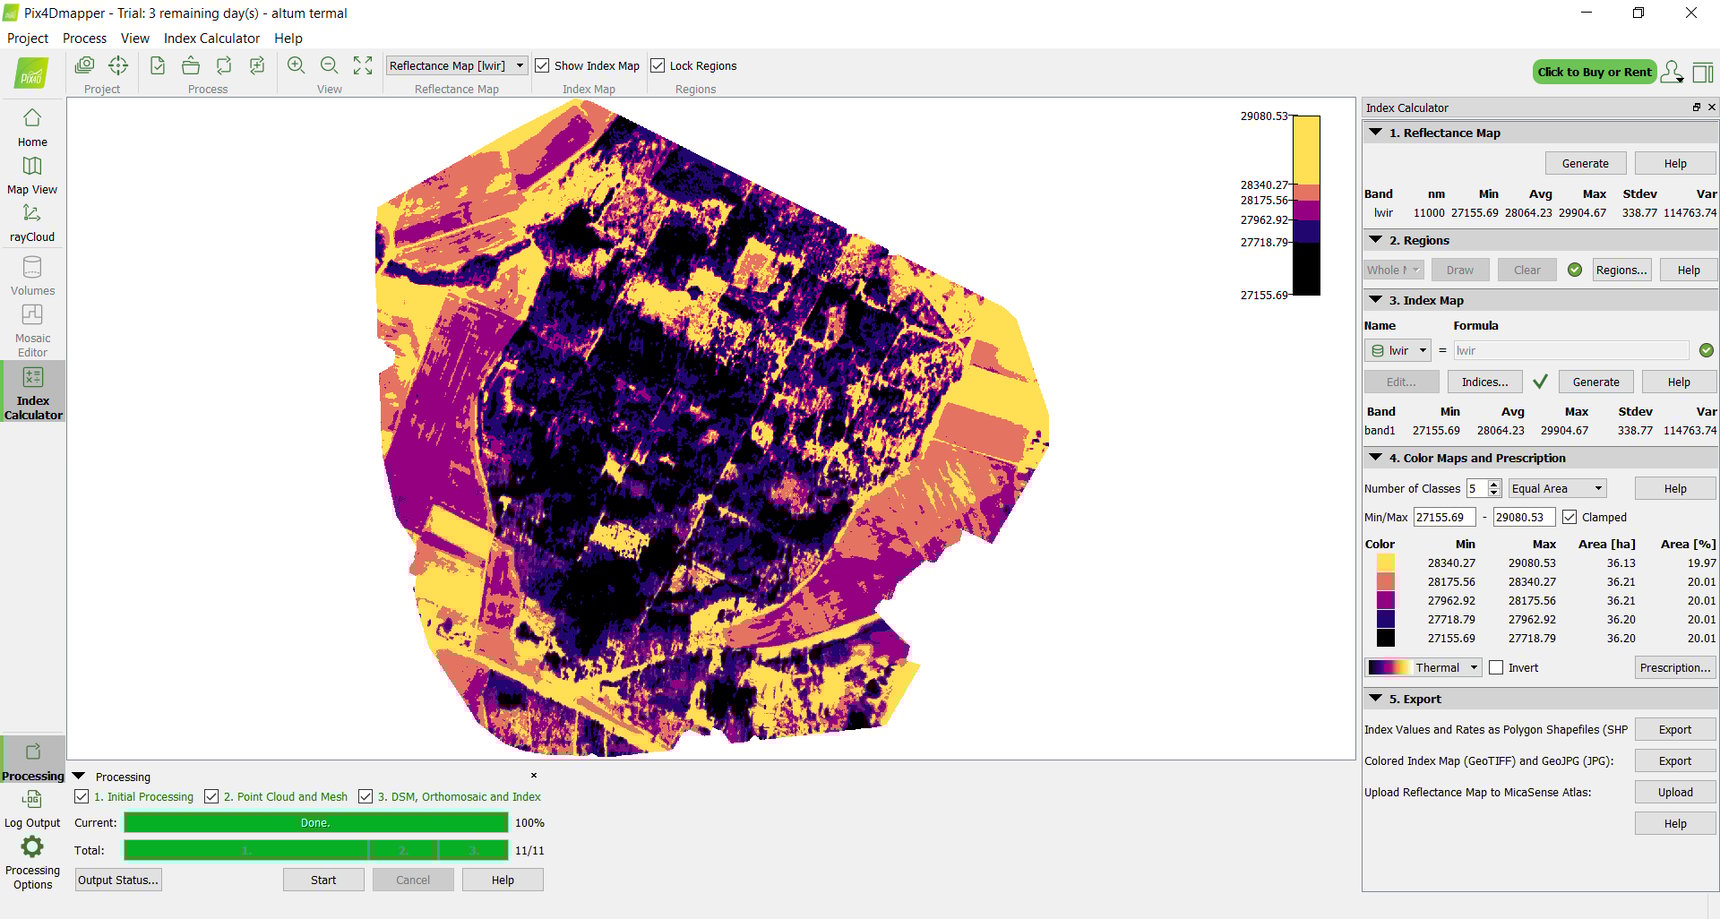
Task: Select the yellow color swatch in class list
Action: coord(1384,562)
